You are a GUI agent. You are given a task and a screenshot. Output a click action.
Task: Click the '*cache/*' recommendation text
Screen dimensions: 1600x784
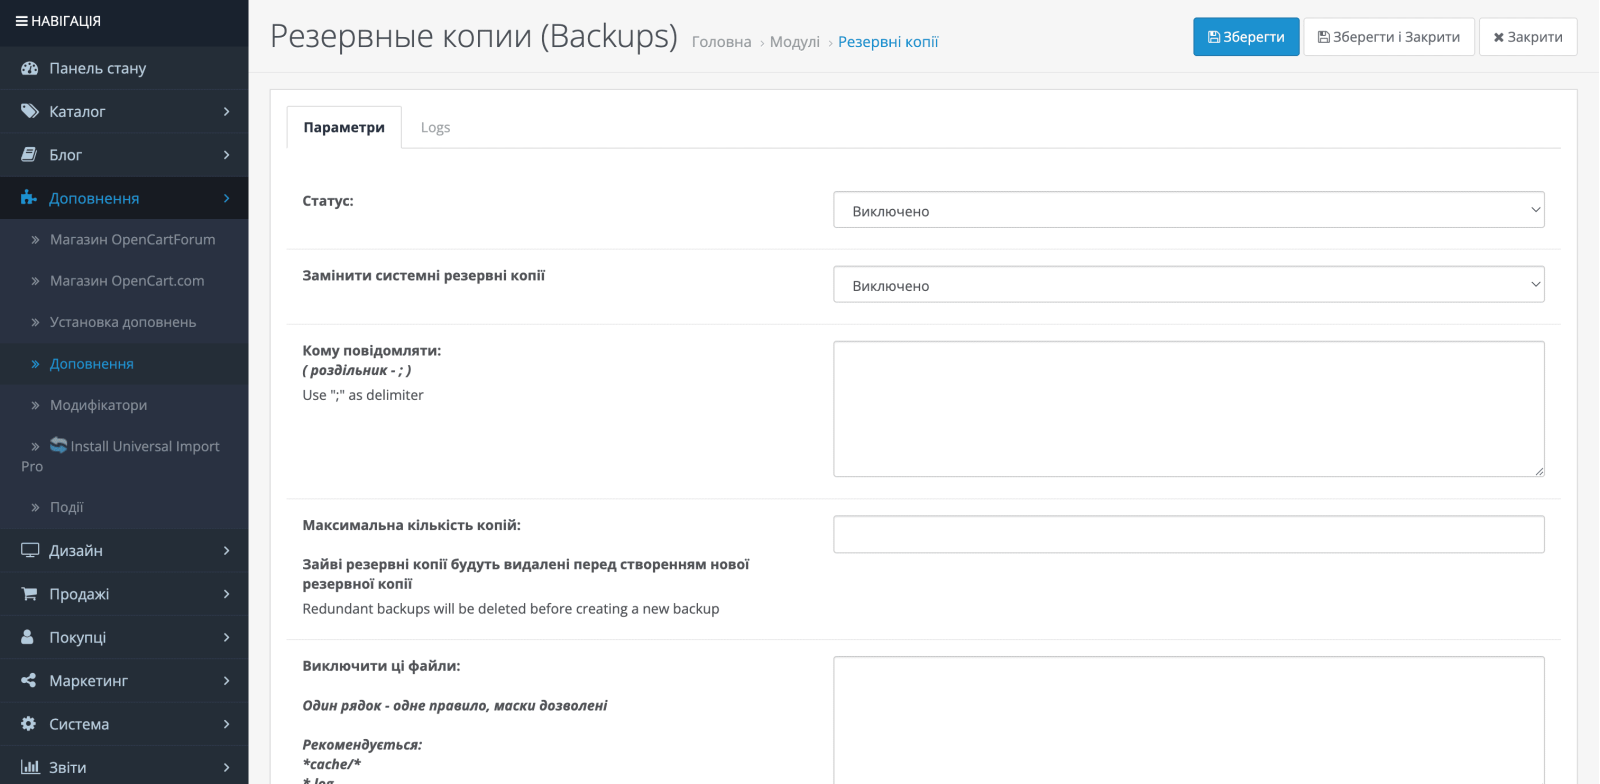coord(332,764)
